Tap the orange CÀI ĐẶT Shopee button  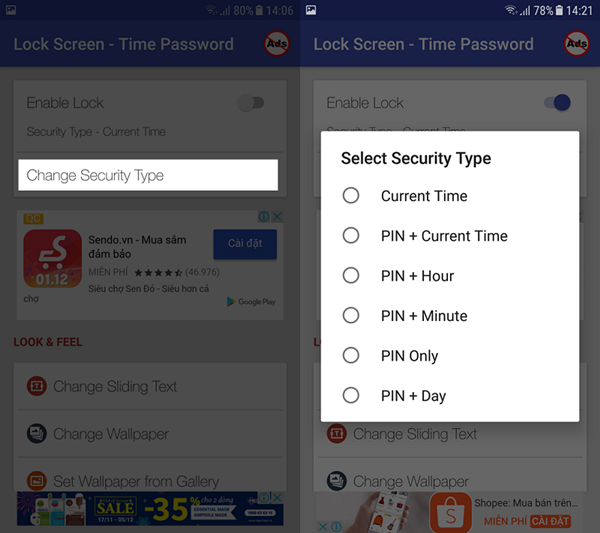pyautogui.click(x=550, y=522)
